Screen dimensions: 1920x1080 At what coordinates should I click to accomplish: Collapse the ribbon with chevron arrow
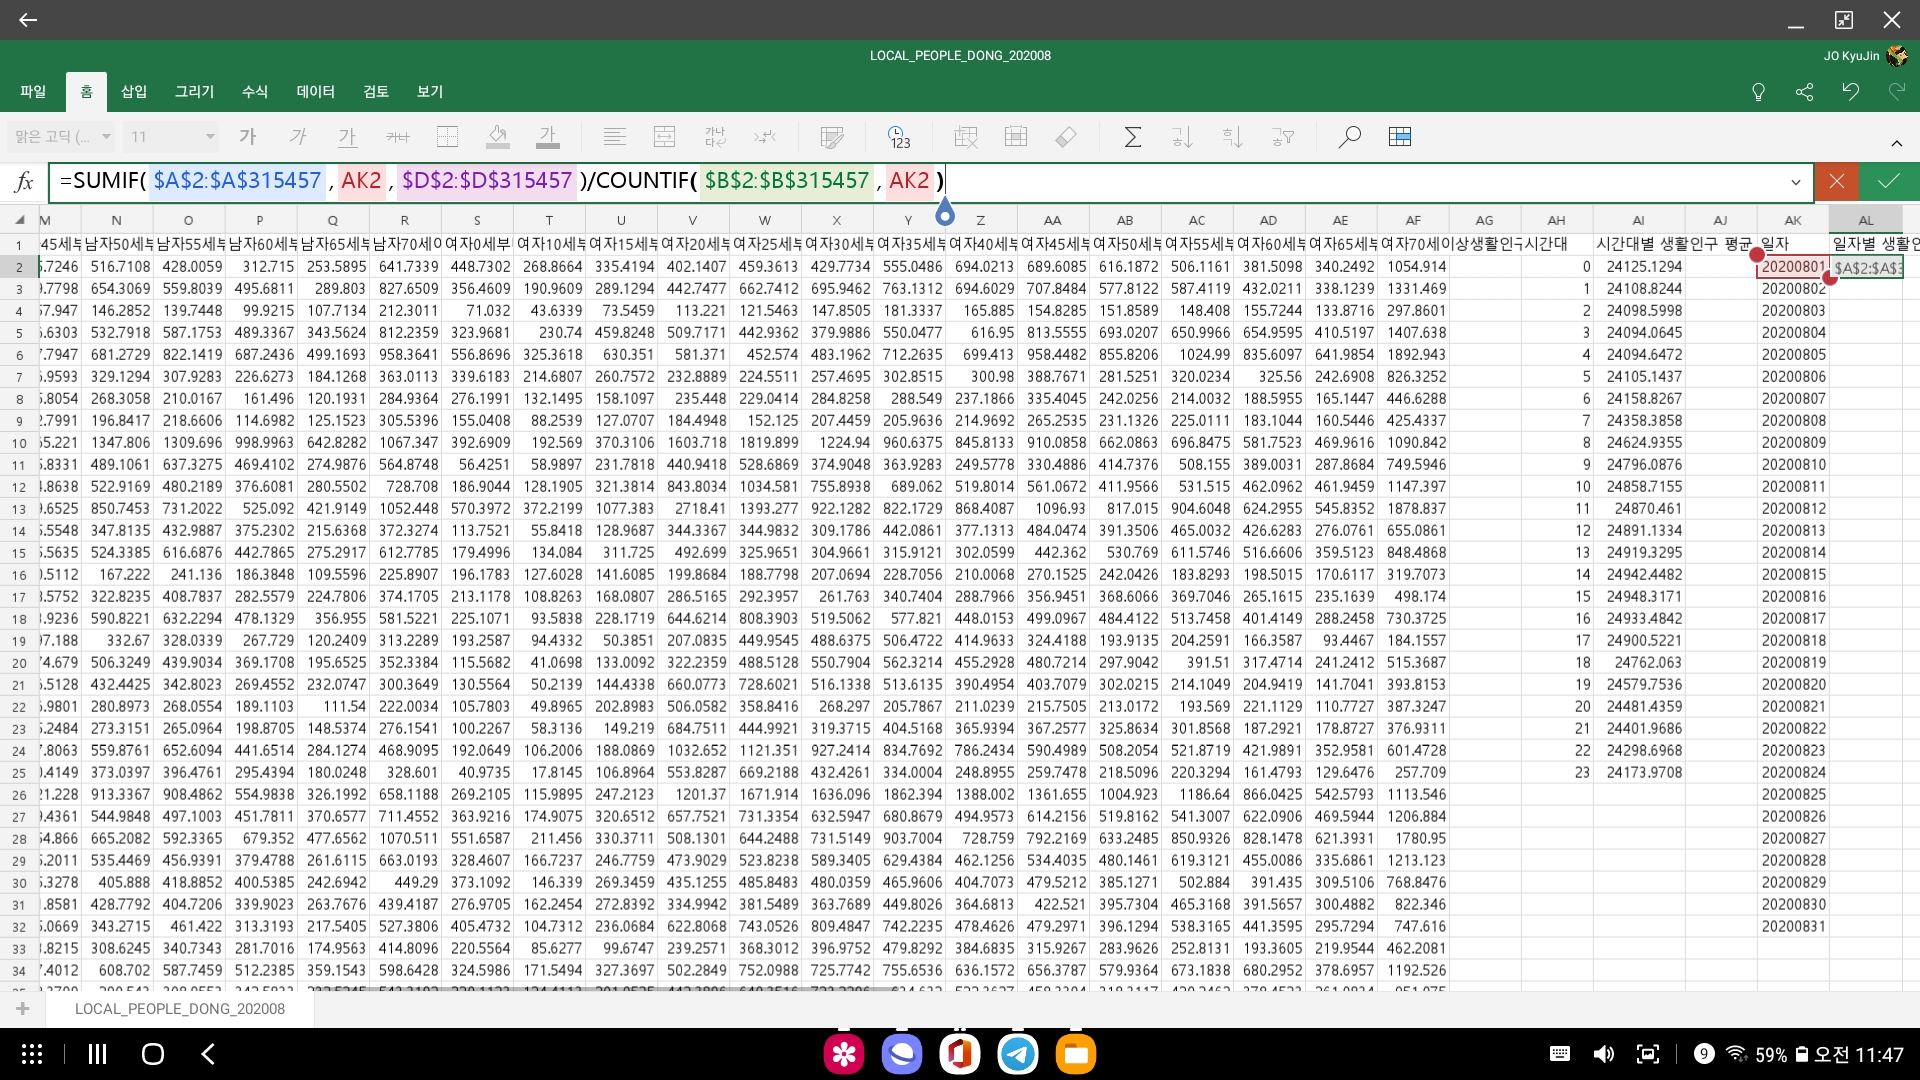click(1896, 143)
